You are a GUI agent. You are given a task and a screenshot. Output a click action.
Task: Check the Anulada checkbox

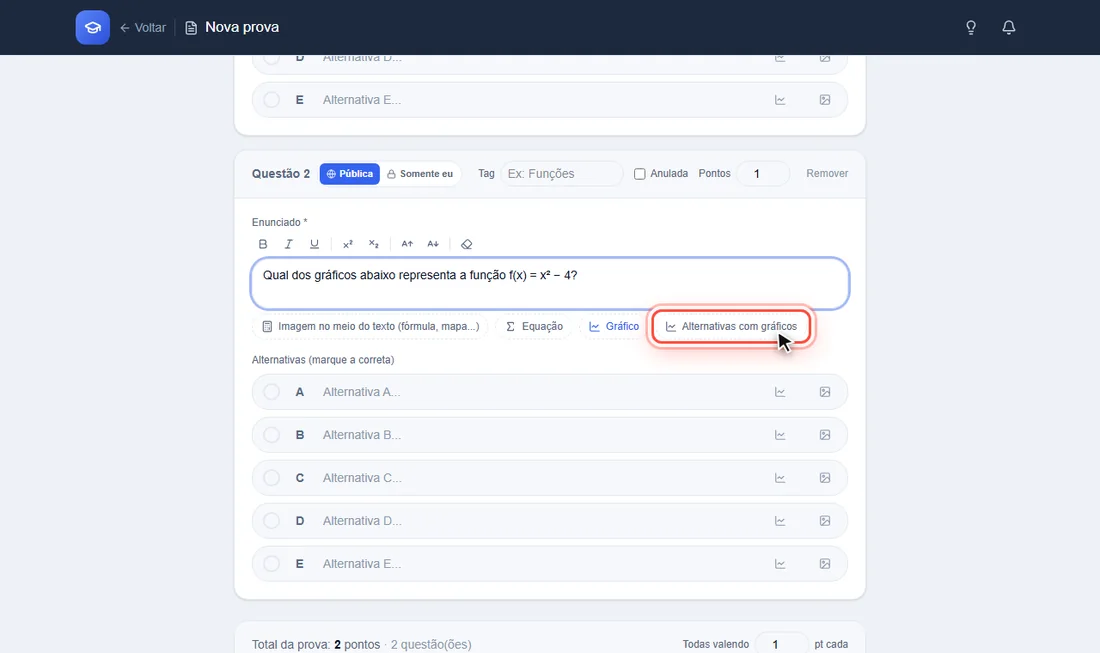click(x=640, y=174)
